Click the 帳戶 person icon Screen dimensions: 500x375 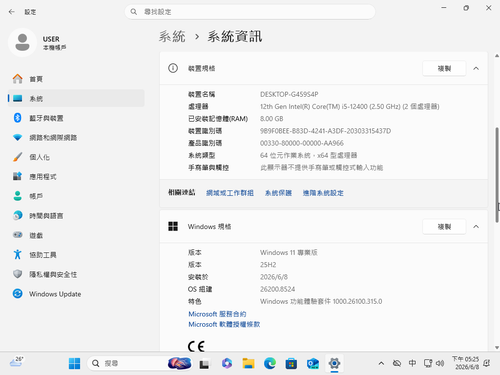(17, 196)
